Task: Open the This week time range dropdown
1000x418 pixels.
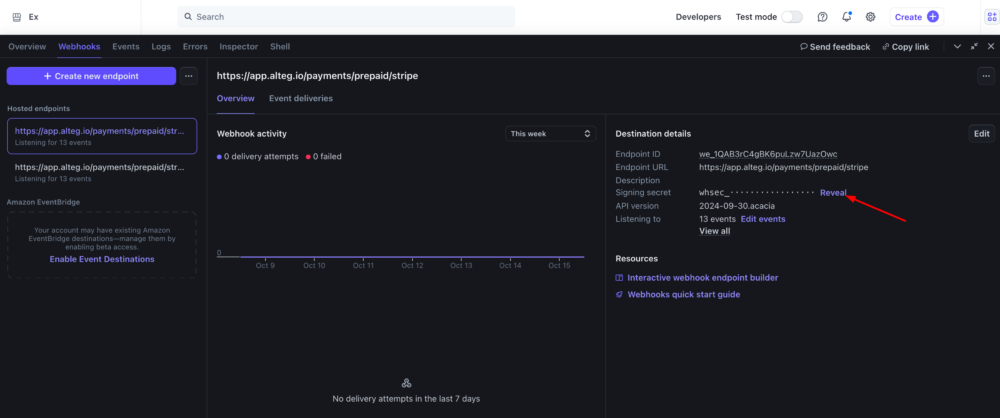Action: click(x=550, y=134)
